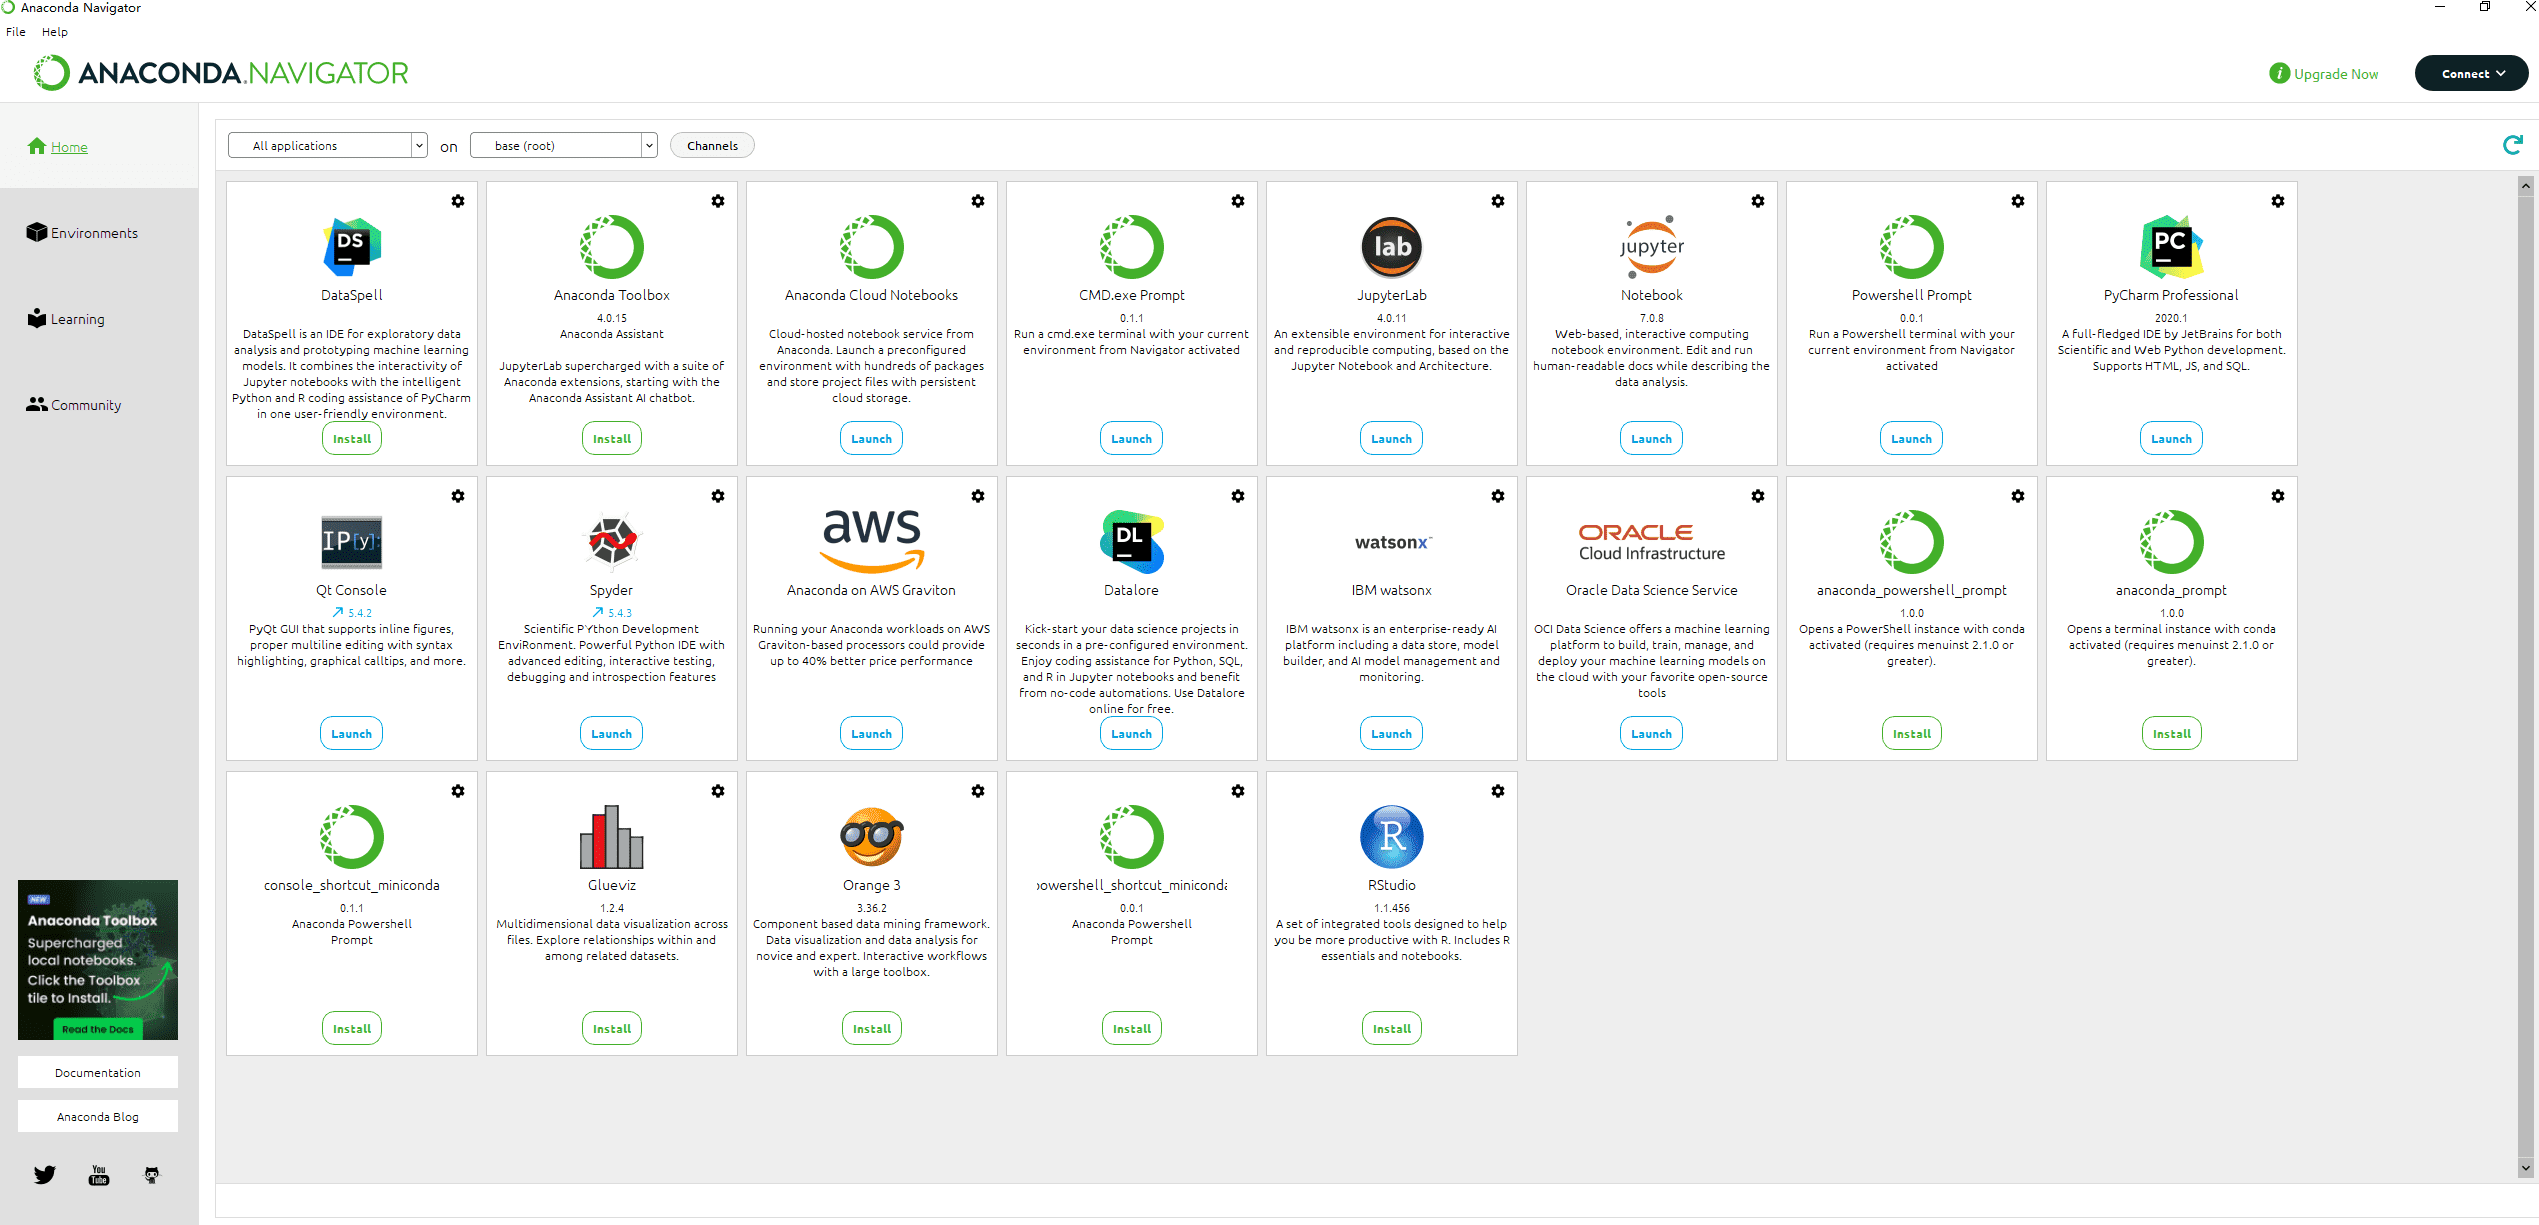The height and width of the screenshot is (1225, 2539).
Task: Open the Help menu
Action: pos(55,32)
